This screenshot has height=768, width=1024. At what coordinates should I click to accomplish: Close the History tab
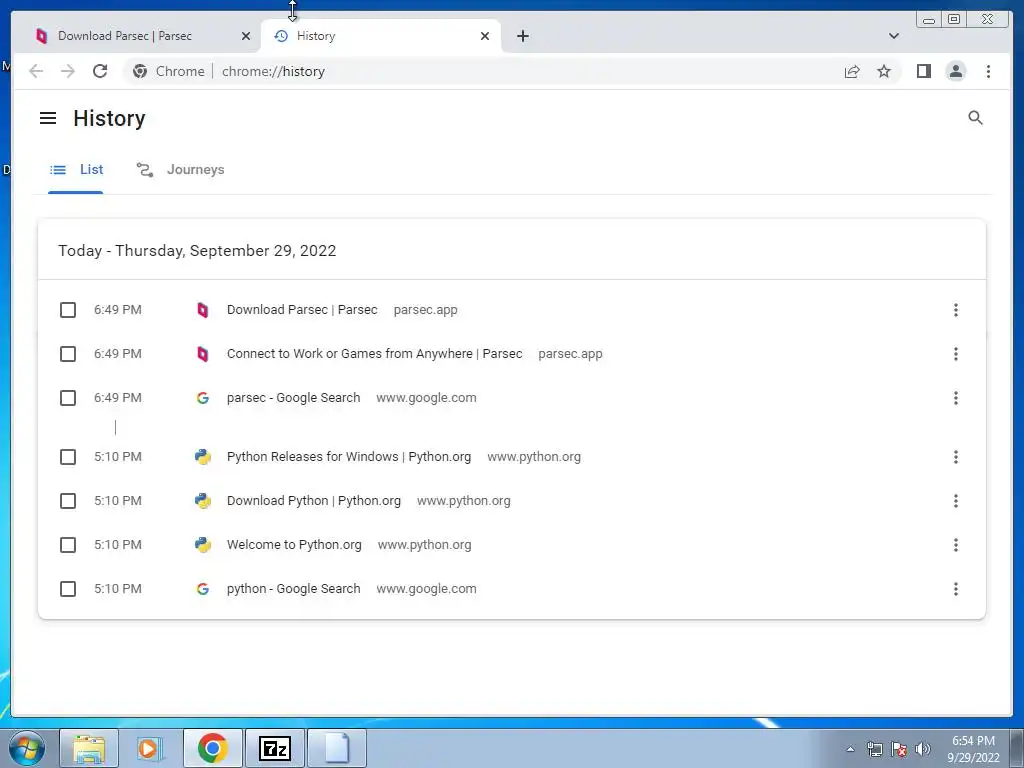click(x=485, y=36)
